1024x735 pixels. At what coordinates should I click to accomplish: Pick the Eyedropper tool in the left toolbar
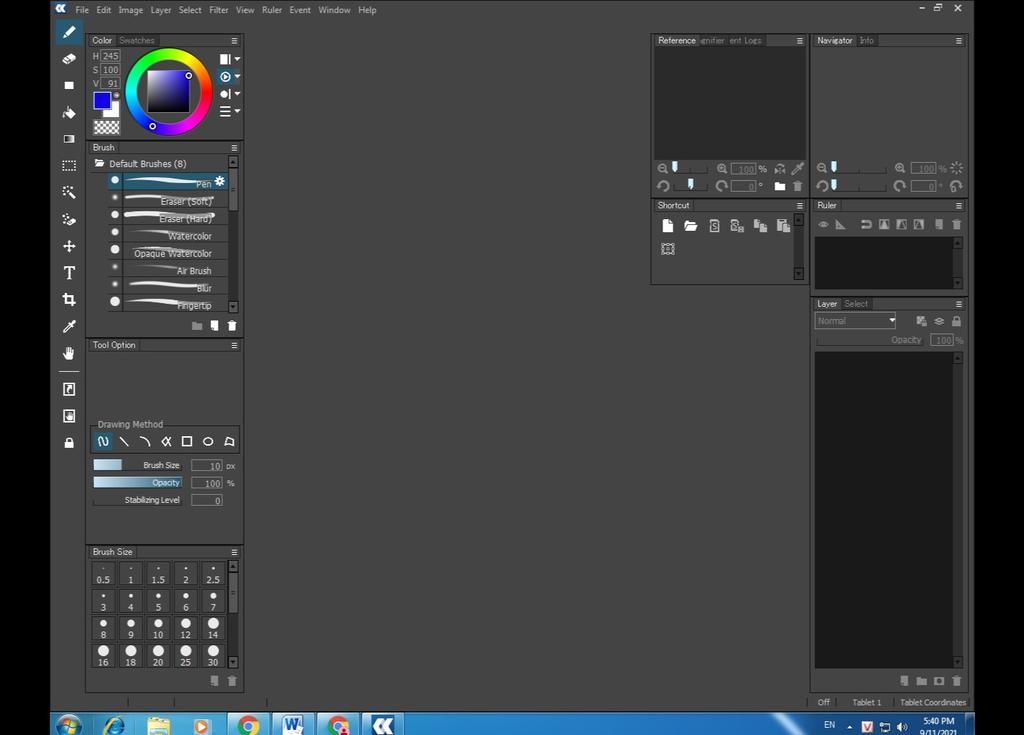coord(69,326)
